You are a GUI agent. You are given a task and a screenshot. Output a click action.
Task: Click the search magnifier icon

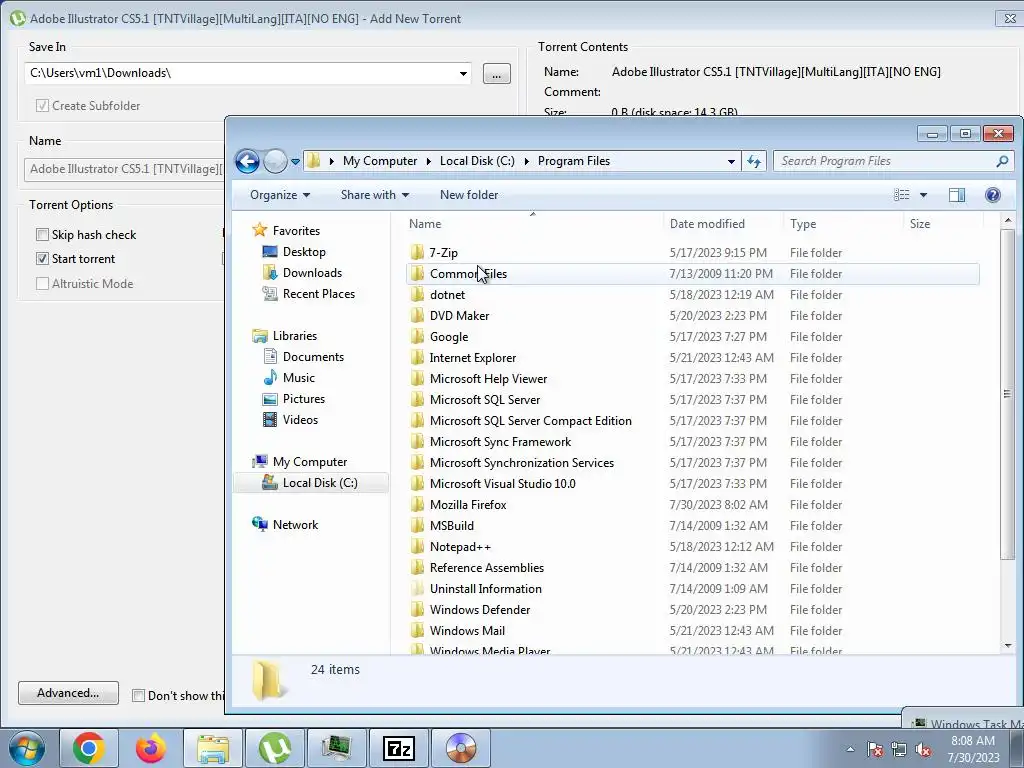coord(1002,161)
